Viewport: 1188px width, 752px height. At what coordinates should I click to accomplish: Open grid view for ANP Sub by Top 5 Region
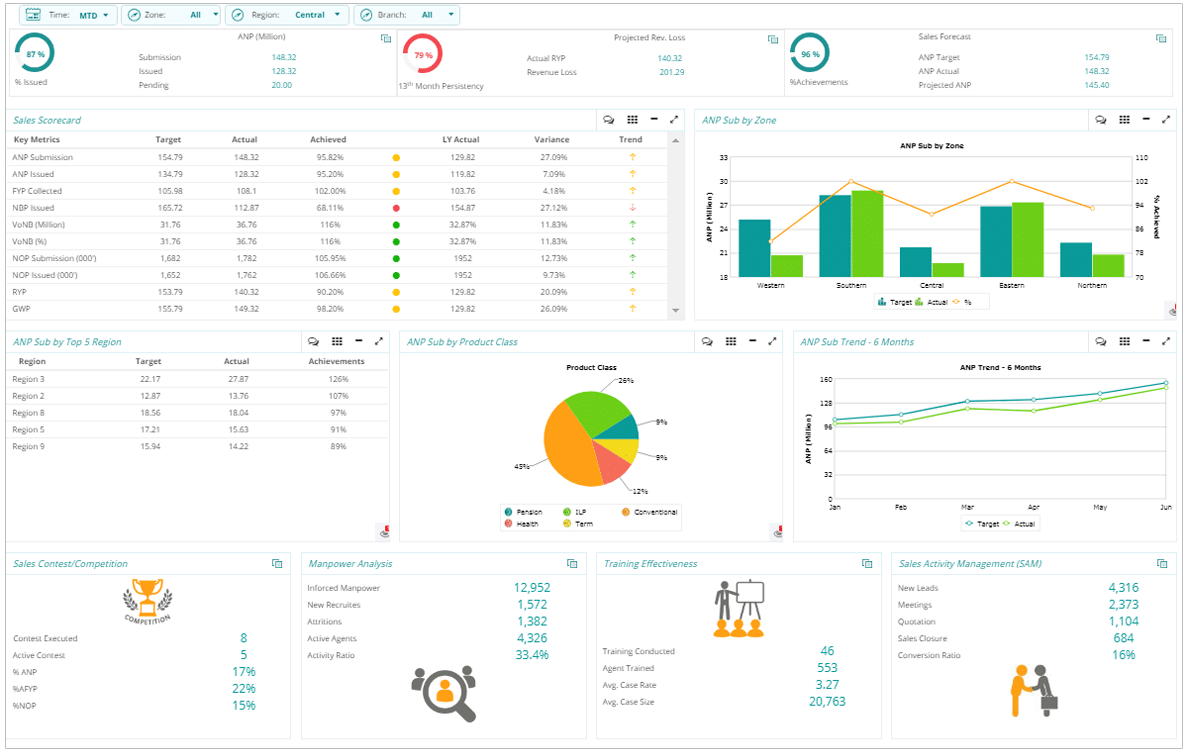[337, 341]
